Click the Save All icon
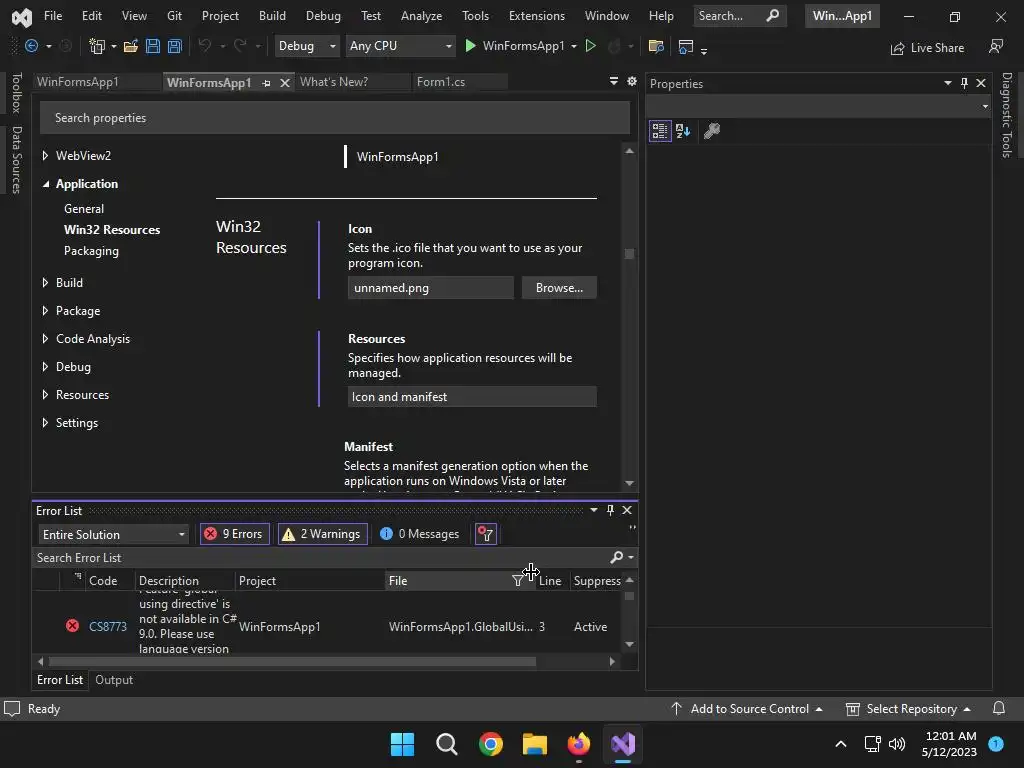The width and height of the screenshot is (1024, 768). tap(174, 46)
